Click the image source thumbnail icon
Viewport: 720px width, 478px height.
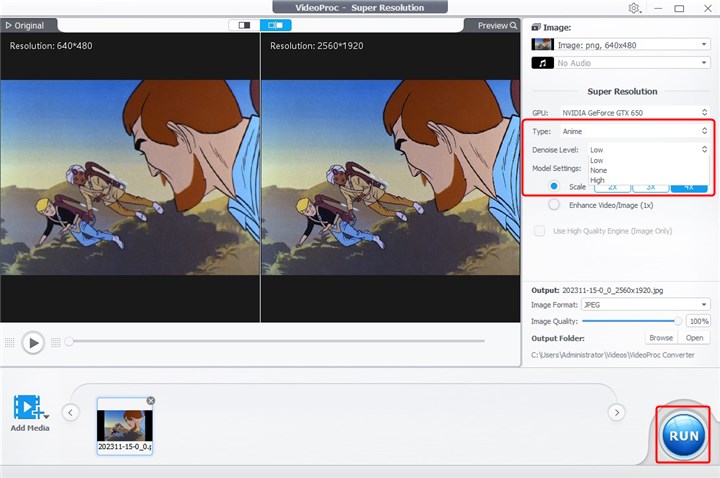[x=542, y=45]
